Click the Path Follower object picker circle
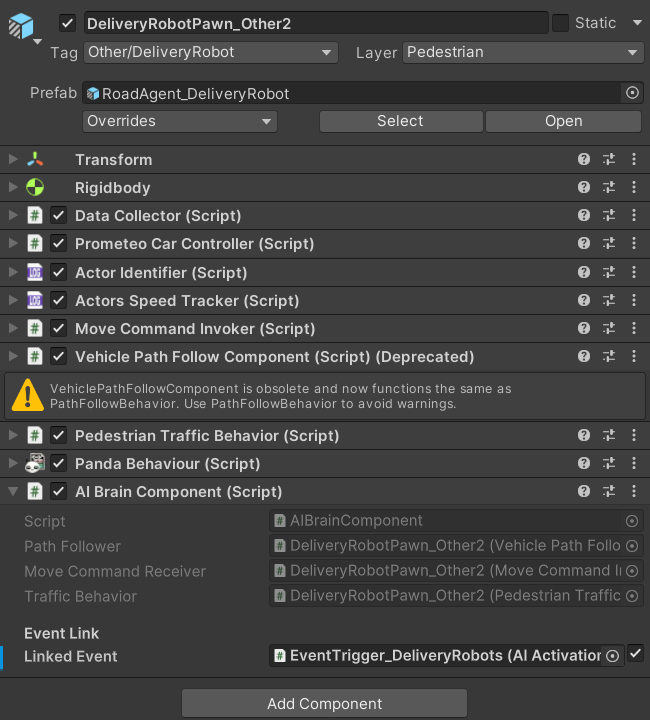This screenshot has width=650, height=720. (632, 546)
